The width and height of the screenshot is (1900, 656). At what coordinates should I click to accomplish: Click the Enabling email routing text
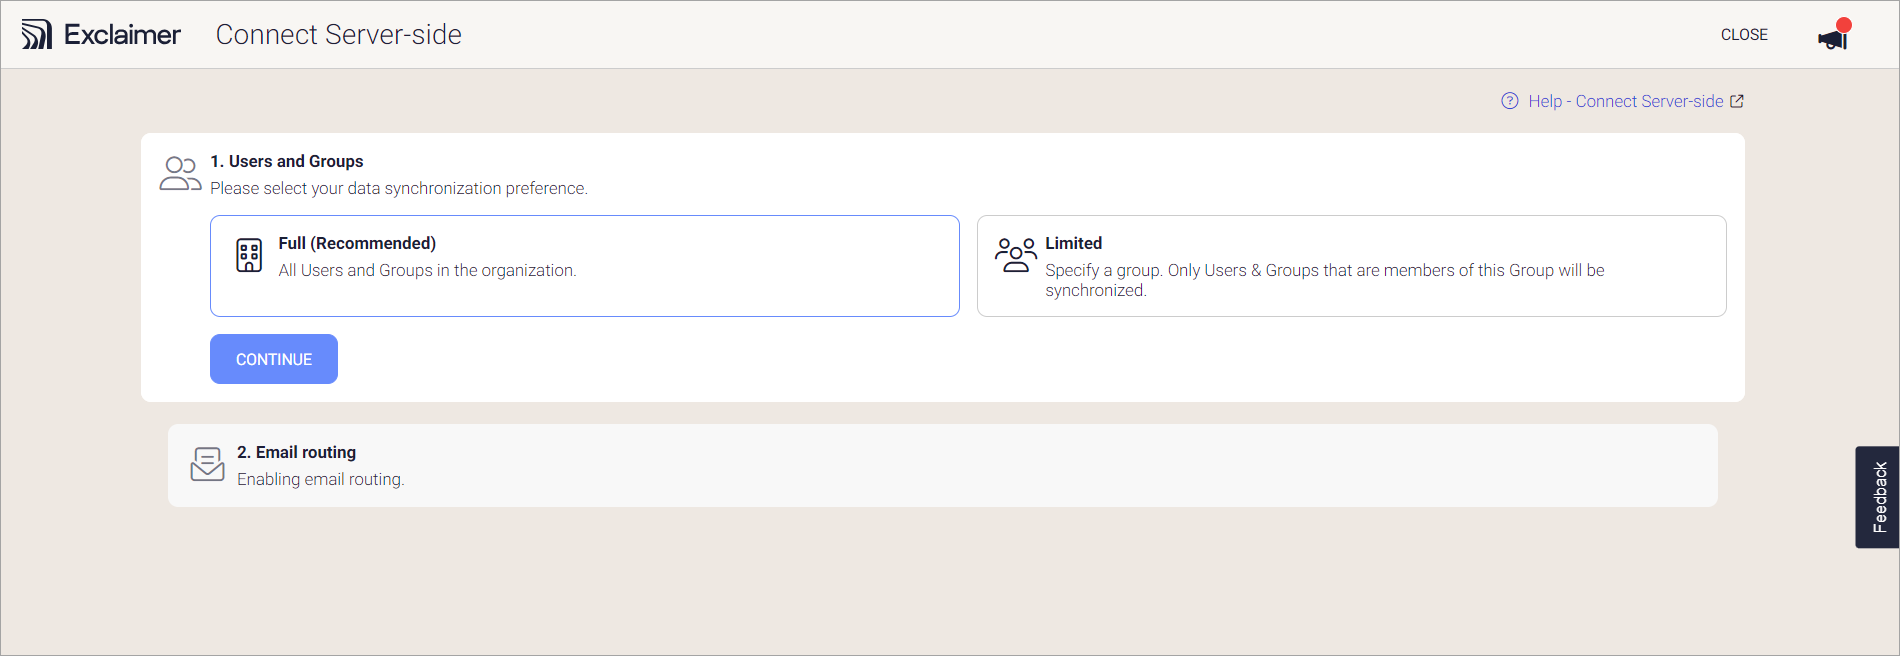(x=320, y=479)
